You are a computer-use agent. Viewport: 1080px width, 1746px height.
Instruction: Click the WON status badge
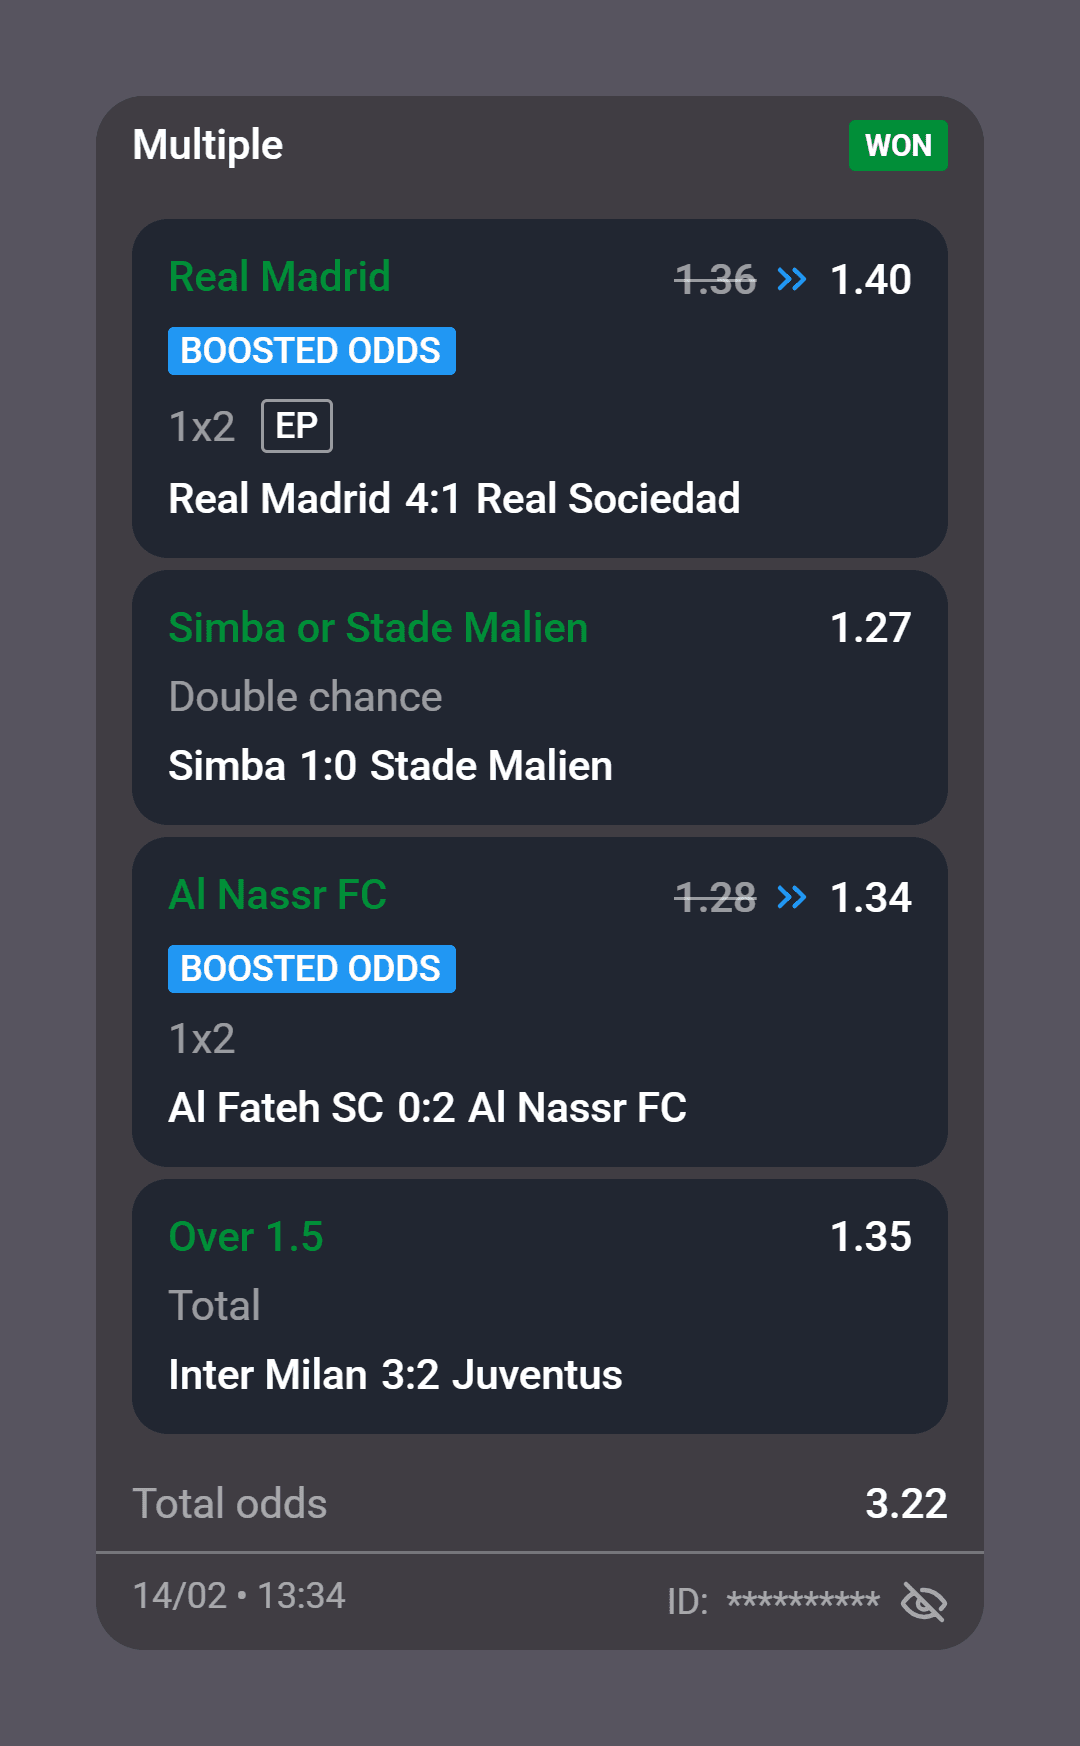[897, 145]
